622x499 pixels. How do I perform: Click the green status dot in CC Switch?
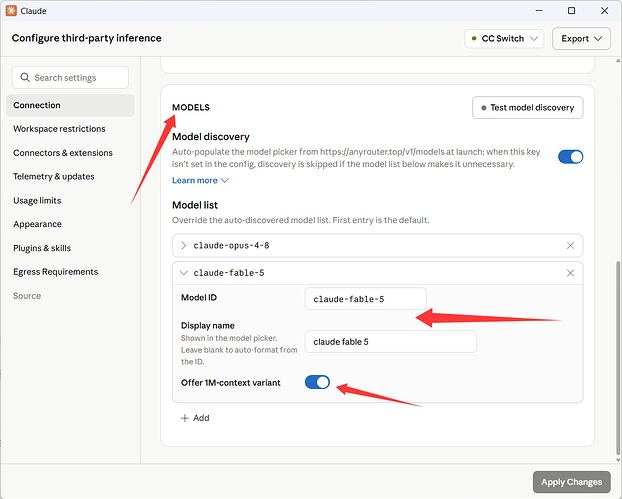tap(474, 38)
